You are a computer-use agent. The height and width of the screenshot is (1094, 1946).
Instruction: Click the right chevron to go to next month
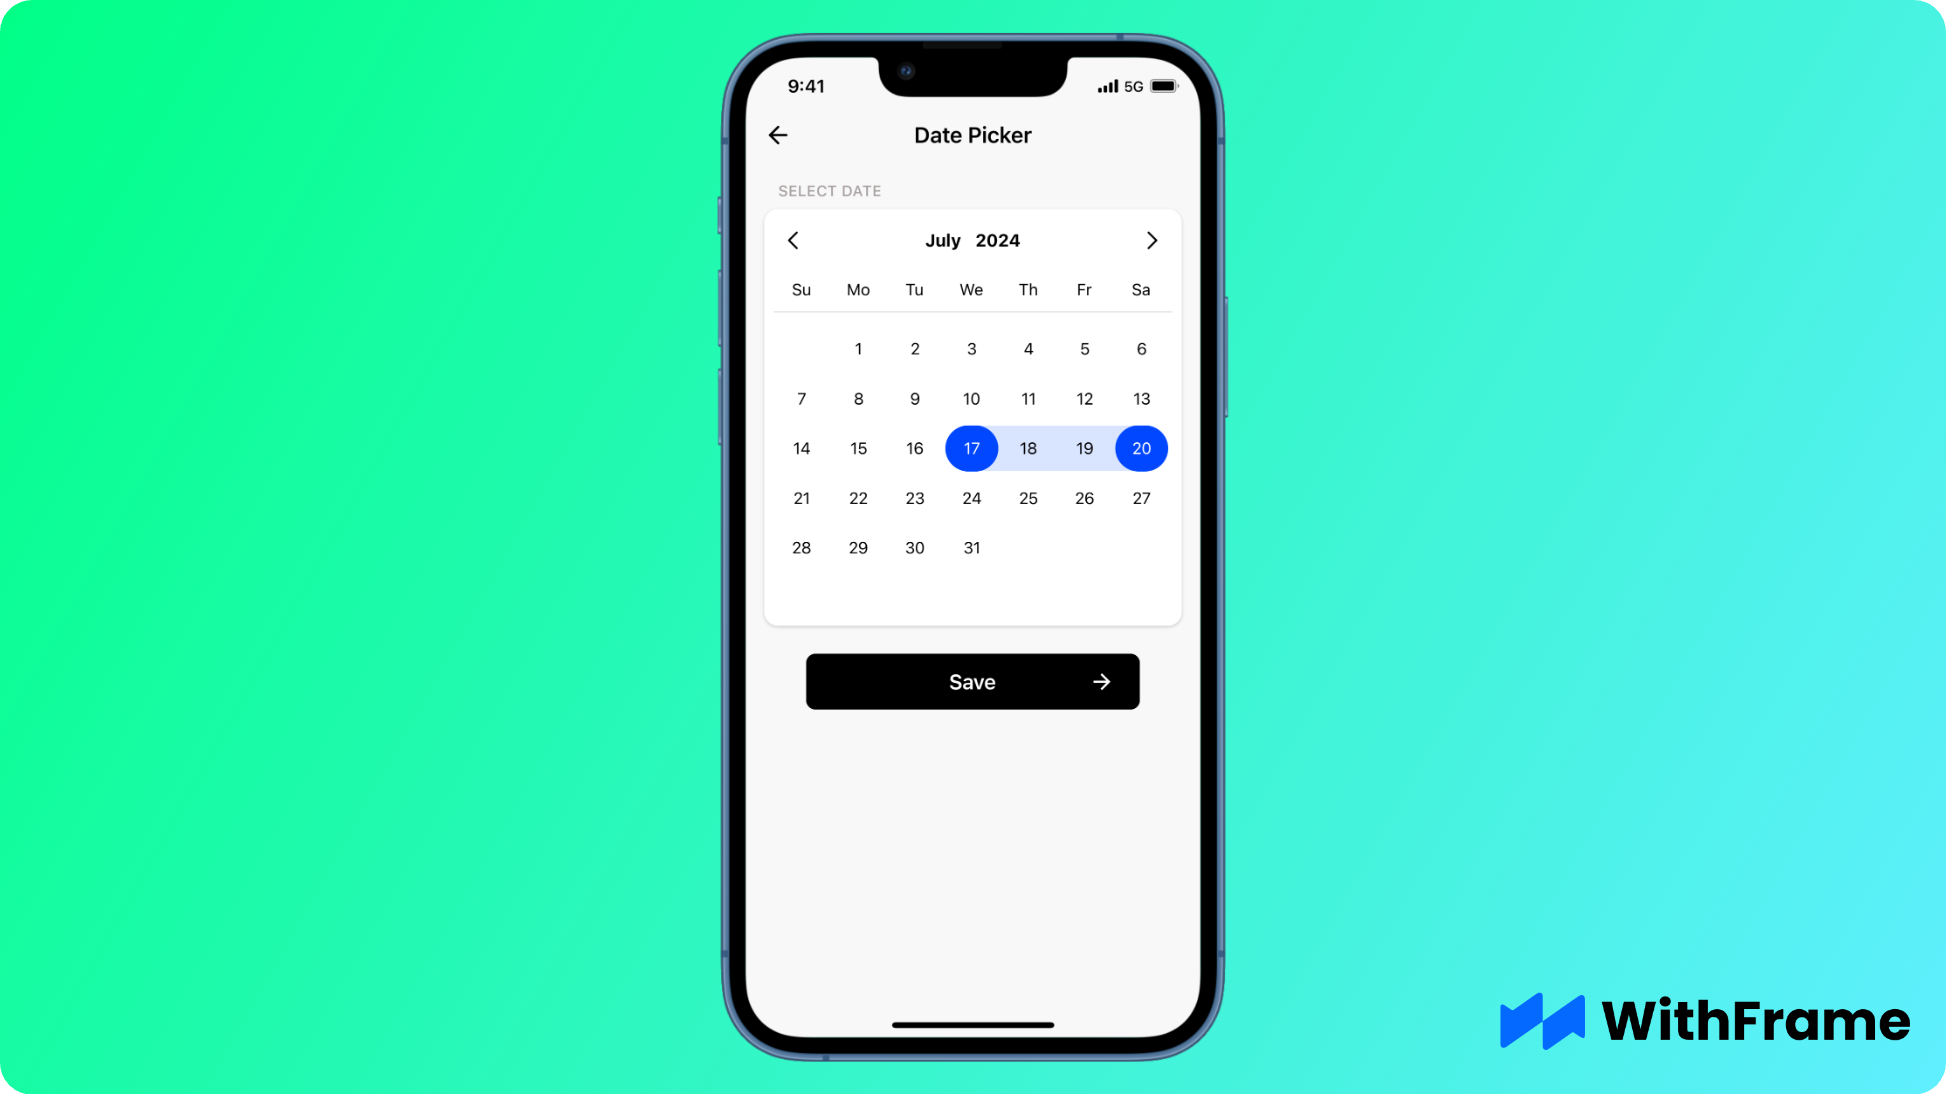pyautogui.click(x=1151, y=240)
